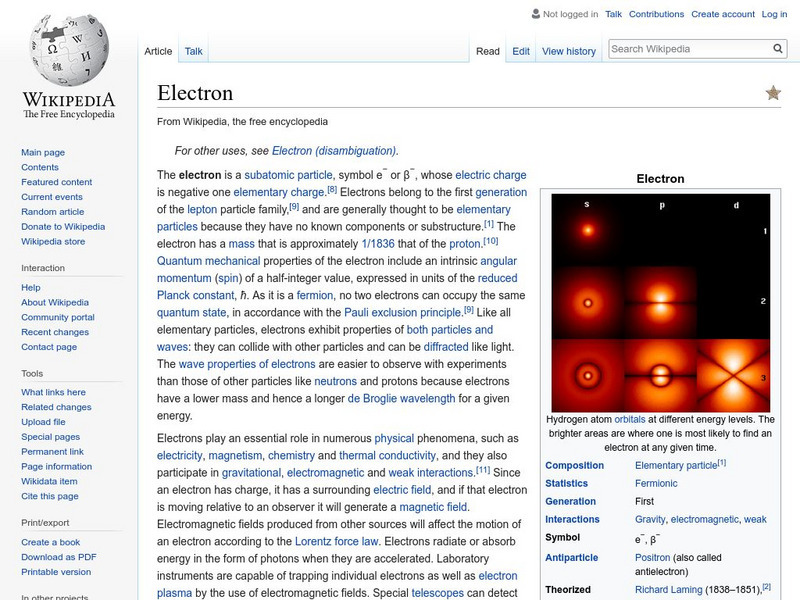
Task: Click Permanent link
Action: (x=53, y=451)
